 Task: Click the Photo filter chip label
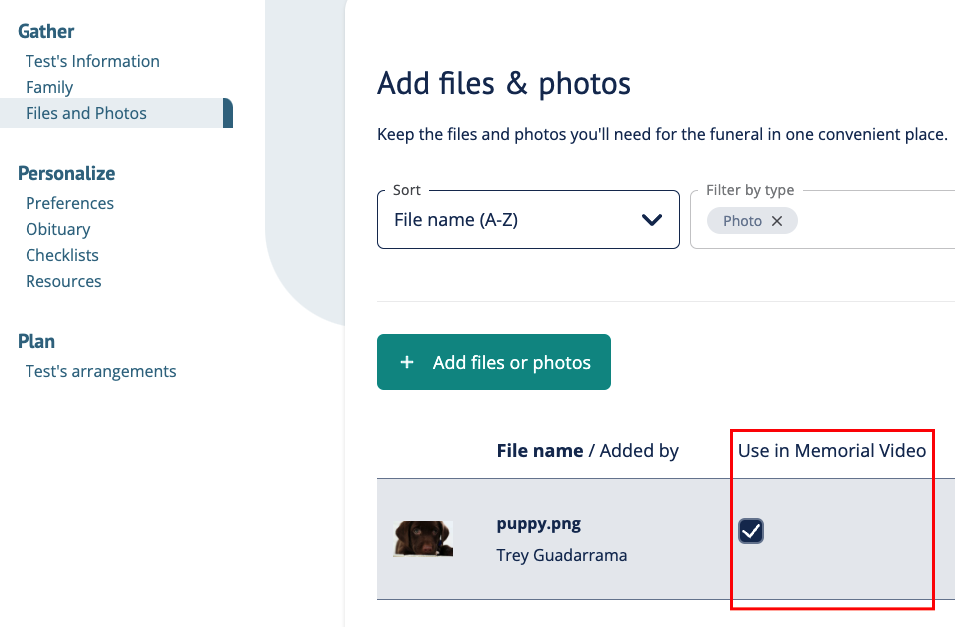742,221
